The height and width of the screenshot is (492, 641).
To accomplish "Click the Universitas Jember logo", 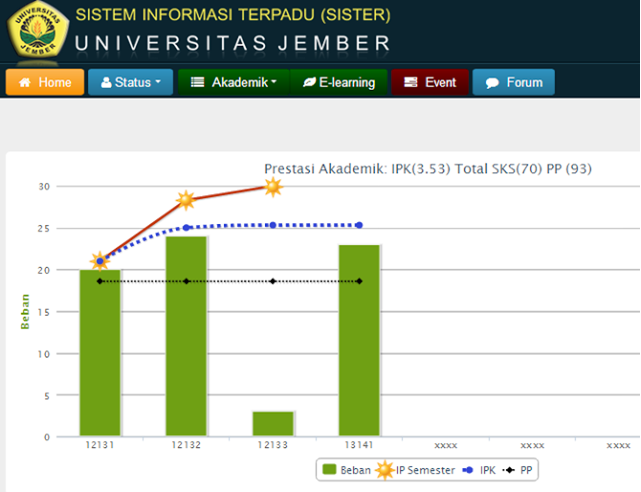I will (38, 32).
